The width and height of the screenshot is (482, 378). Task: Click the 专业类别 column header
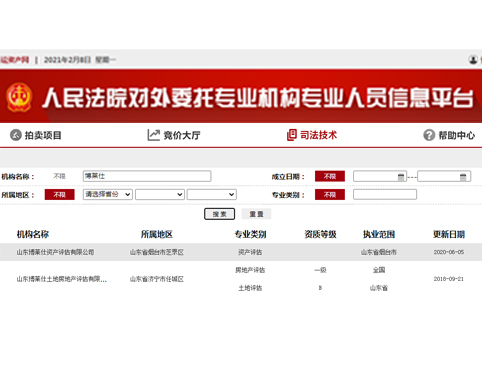click(250, 234)
